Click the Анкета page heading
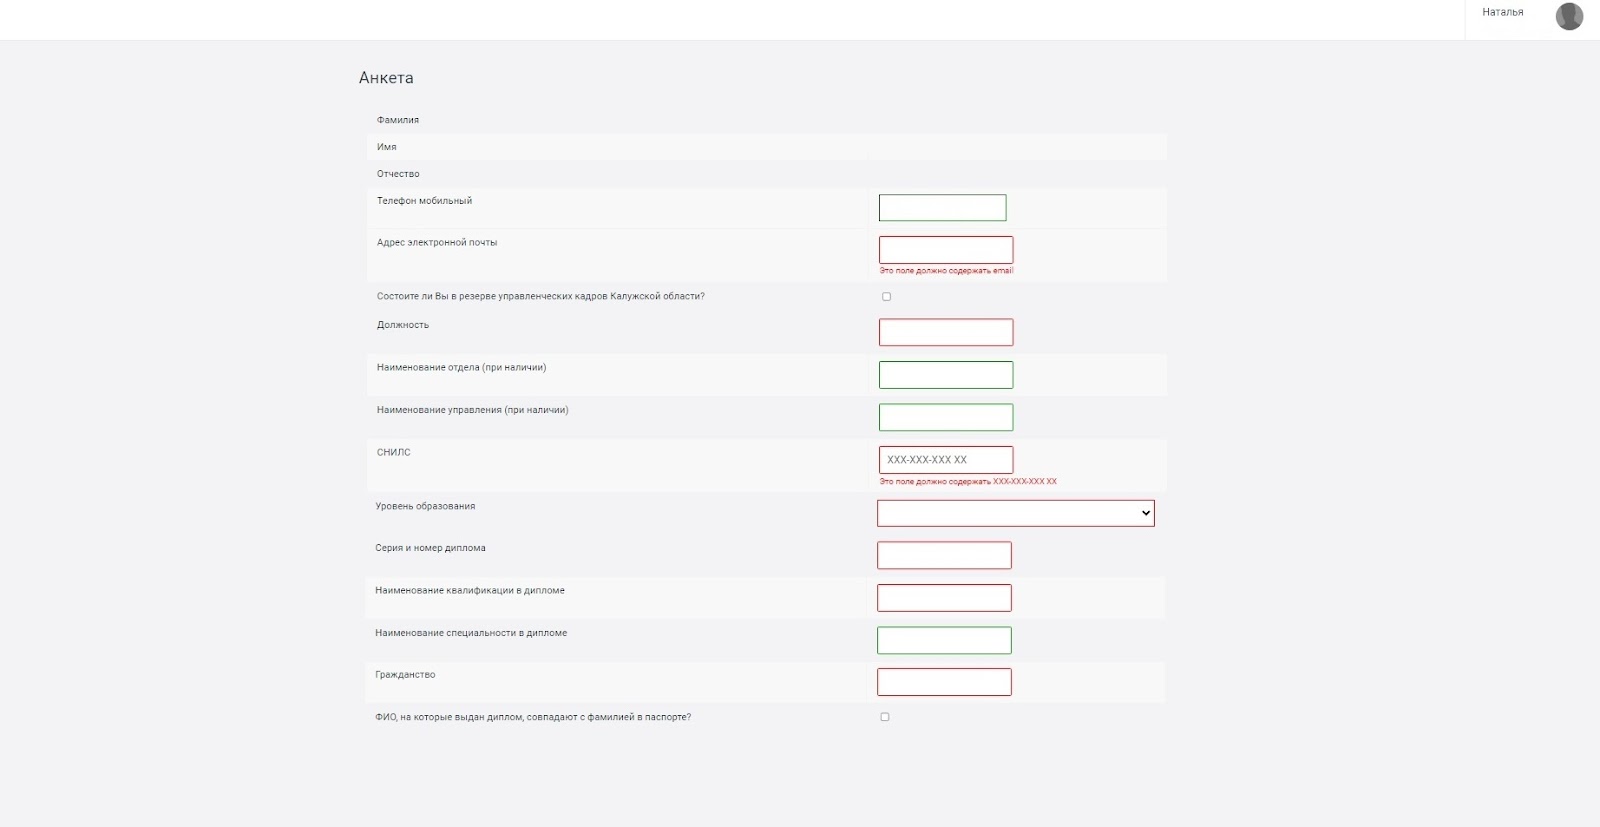This screenshot has width=1600, height=827. pos(386,78)
